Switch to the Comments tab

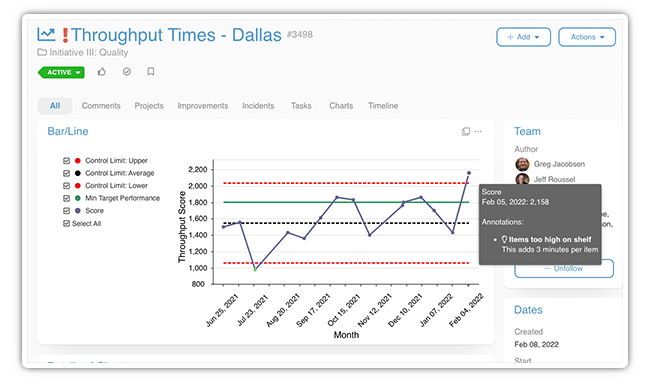pos(101,106)
